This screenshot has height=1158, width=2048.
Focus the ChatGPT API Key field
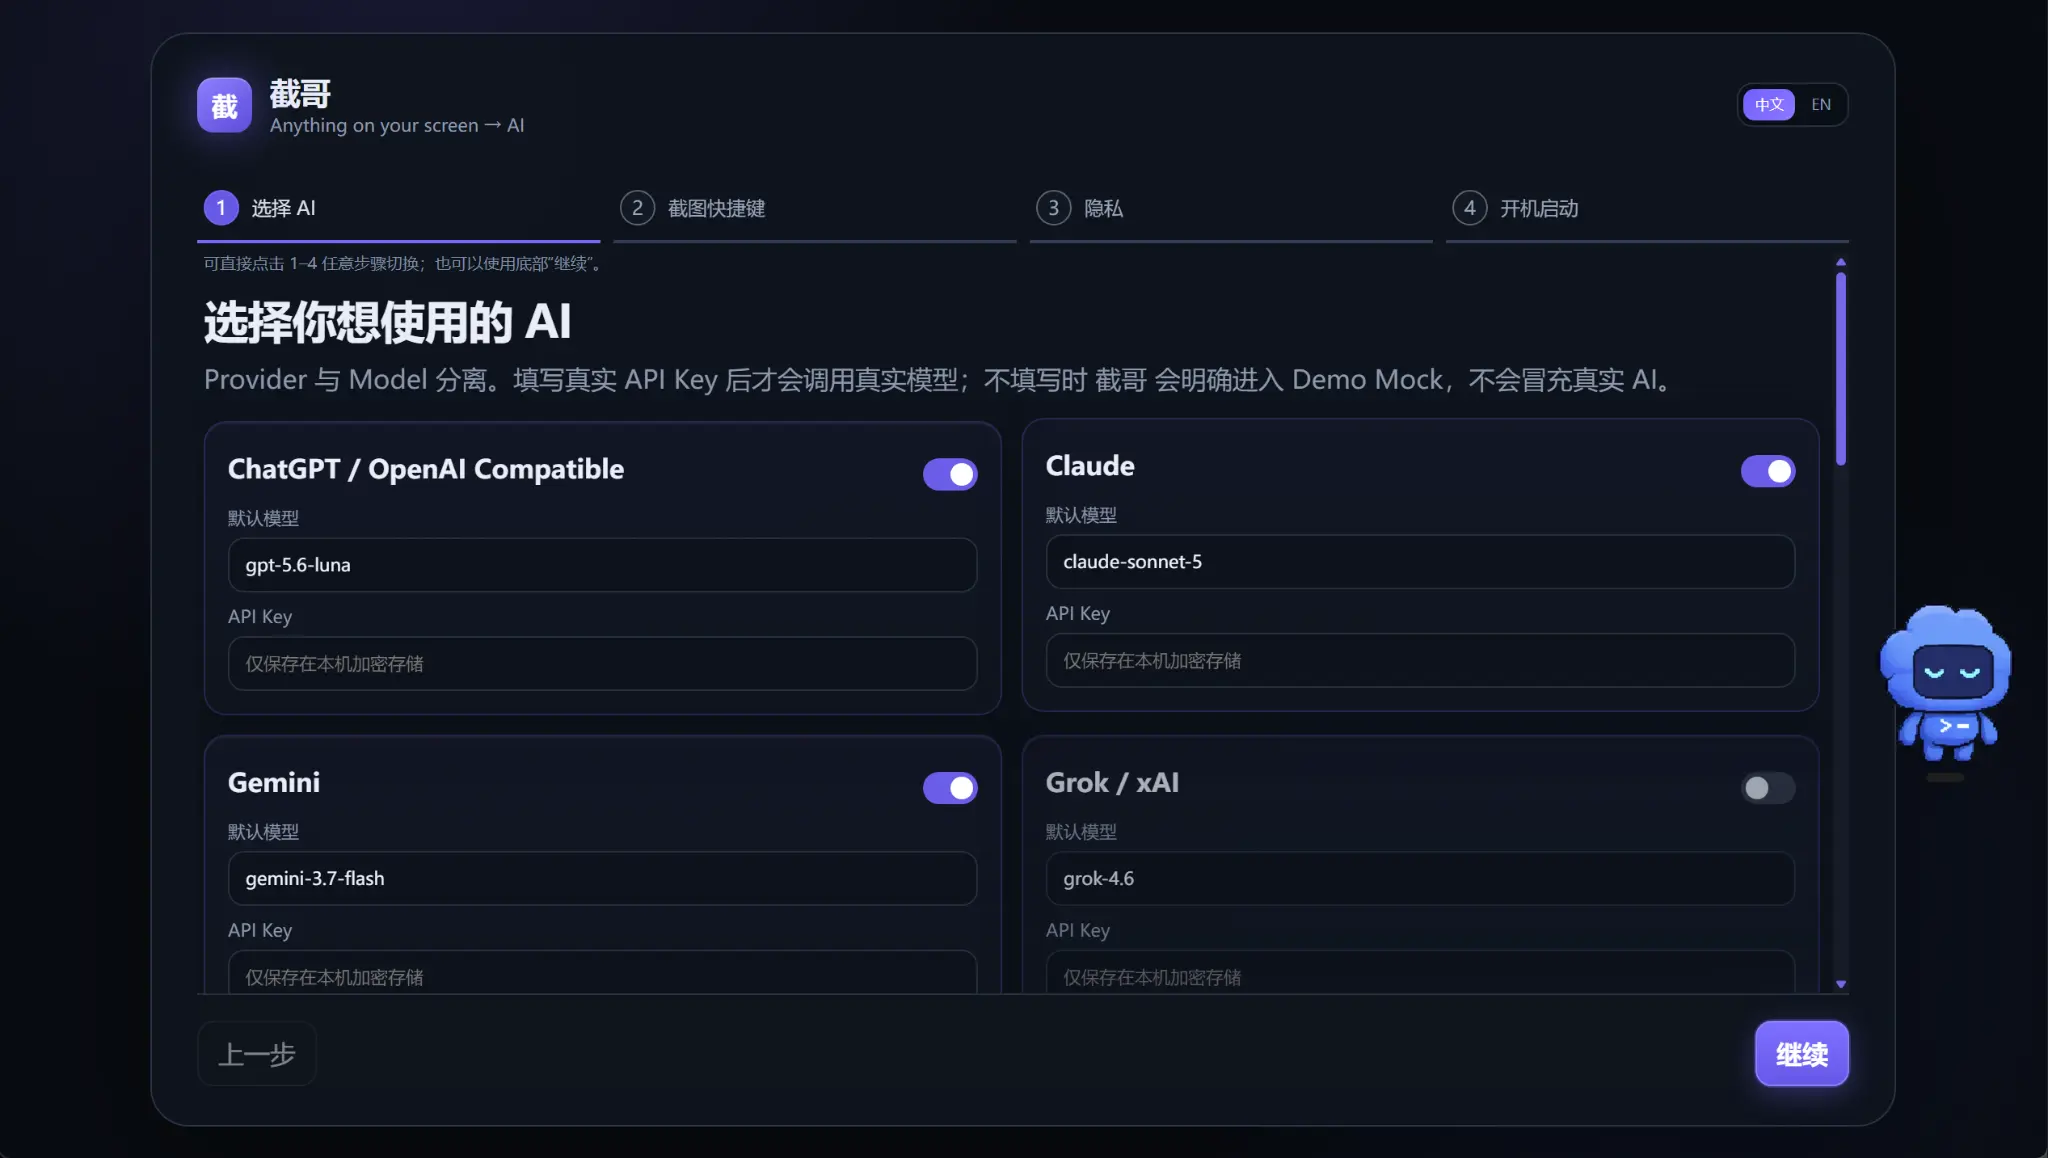point(602,664)
